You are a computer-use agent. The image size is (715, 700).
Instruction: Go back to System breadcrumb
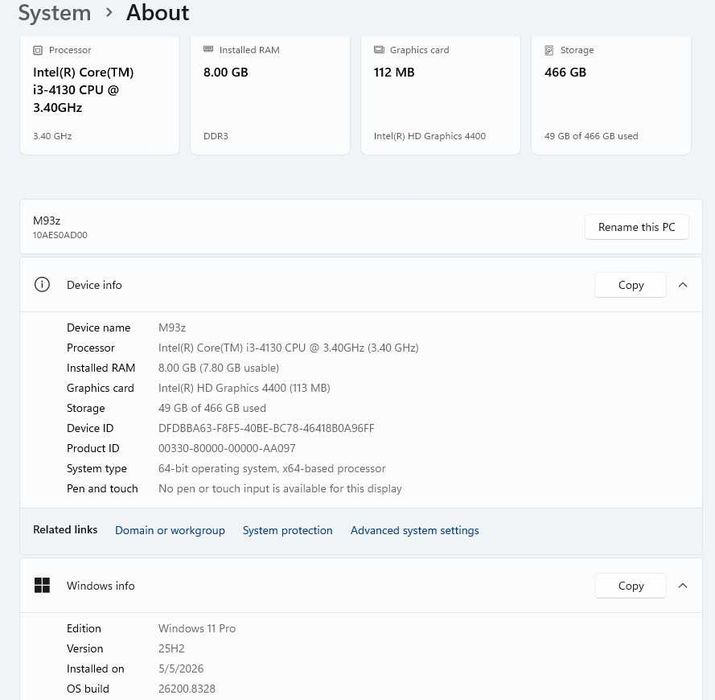coord(55,13)
